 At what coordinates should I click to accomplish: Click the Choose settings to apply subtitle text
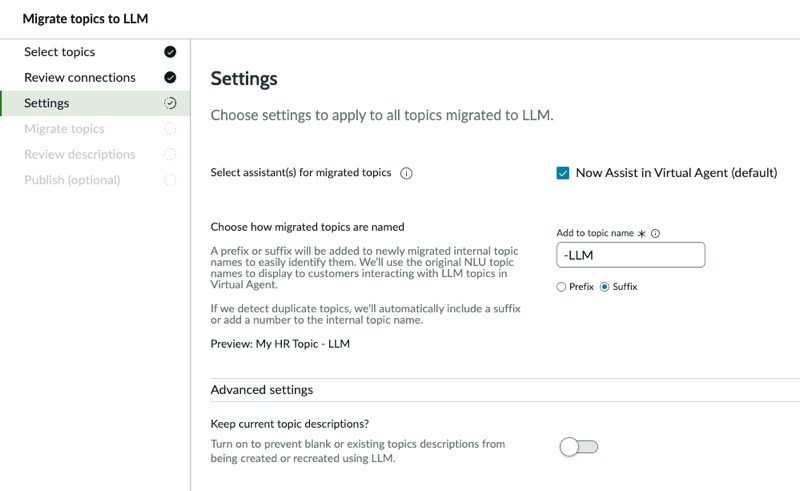pyautogui.click(x=382, y=115)
